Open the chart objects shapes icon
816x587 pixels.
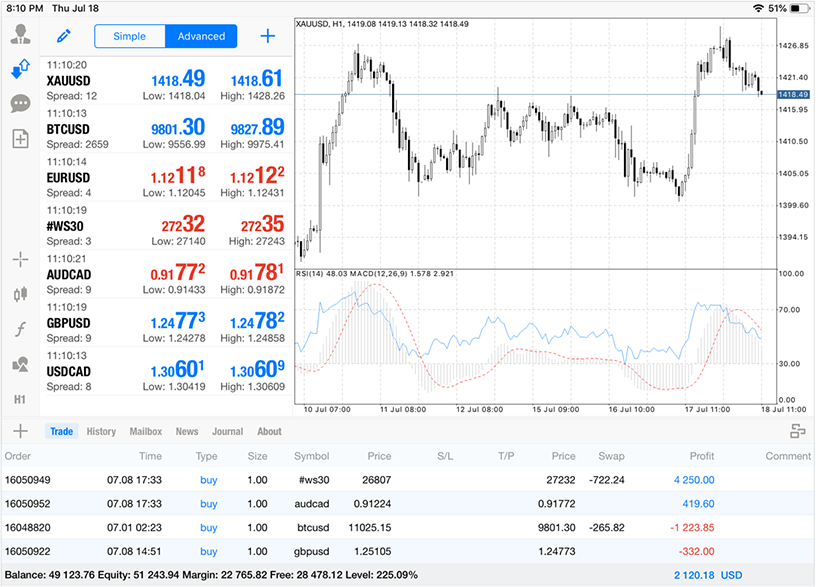pos(20,364)
